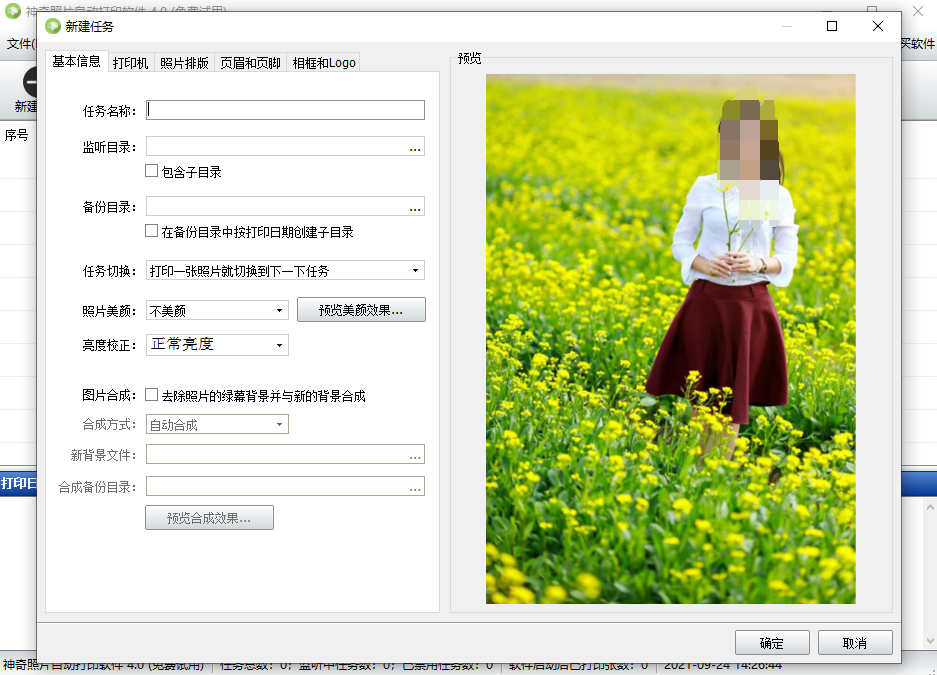Go to the 页眉和页脚 tab
This screenshot has width=937, height=675.
(250, 63)
